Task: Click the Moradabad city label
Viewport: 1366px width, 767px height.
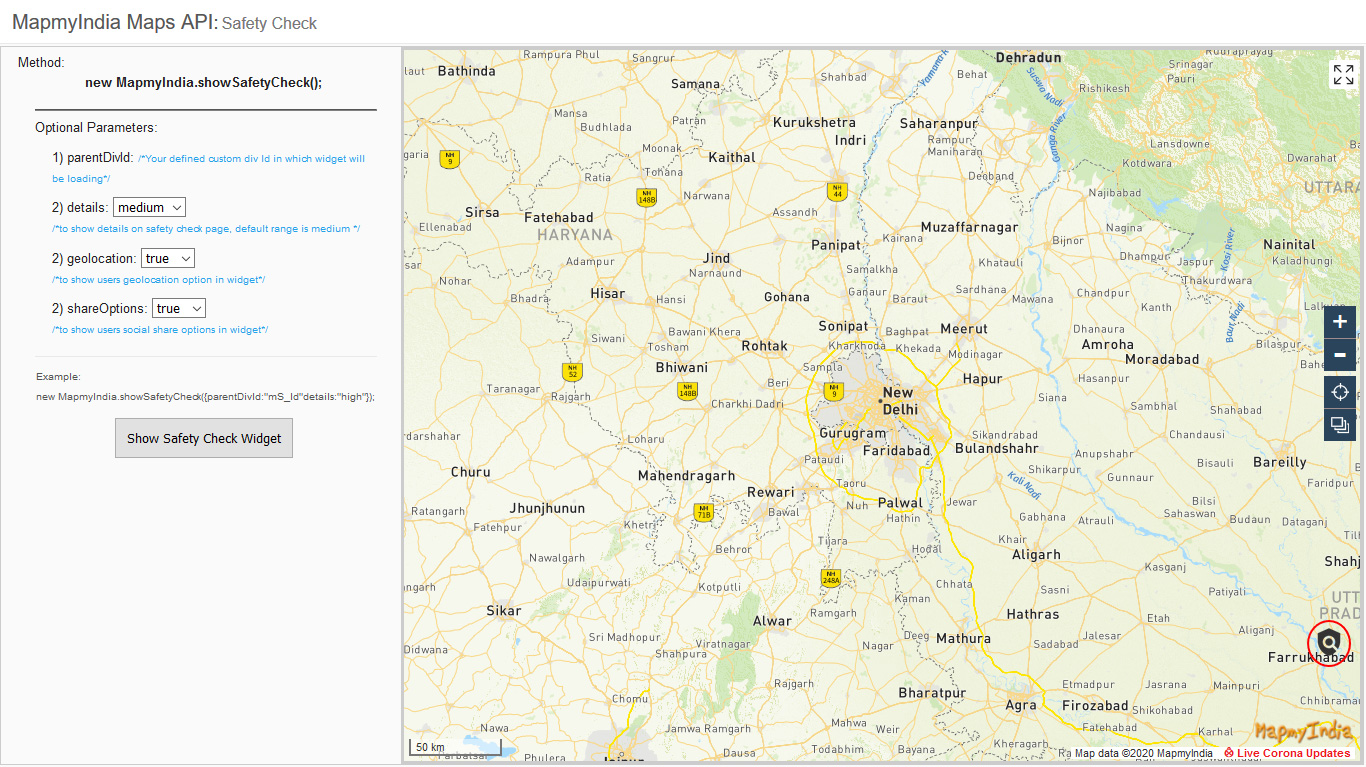Action: click(x=1162, y=359)
